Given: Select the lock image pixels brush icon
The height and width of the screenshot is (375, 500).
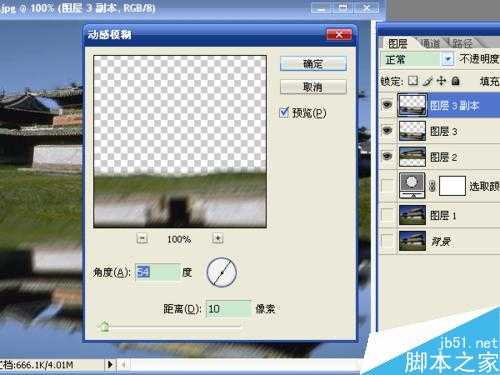Looking at the screenshot, I should 428,81.
